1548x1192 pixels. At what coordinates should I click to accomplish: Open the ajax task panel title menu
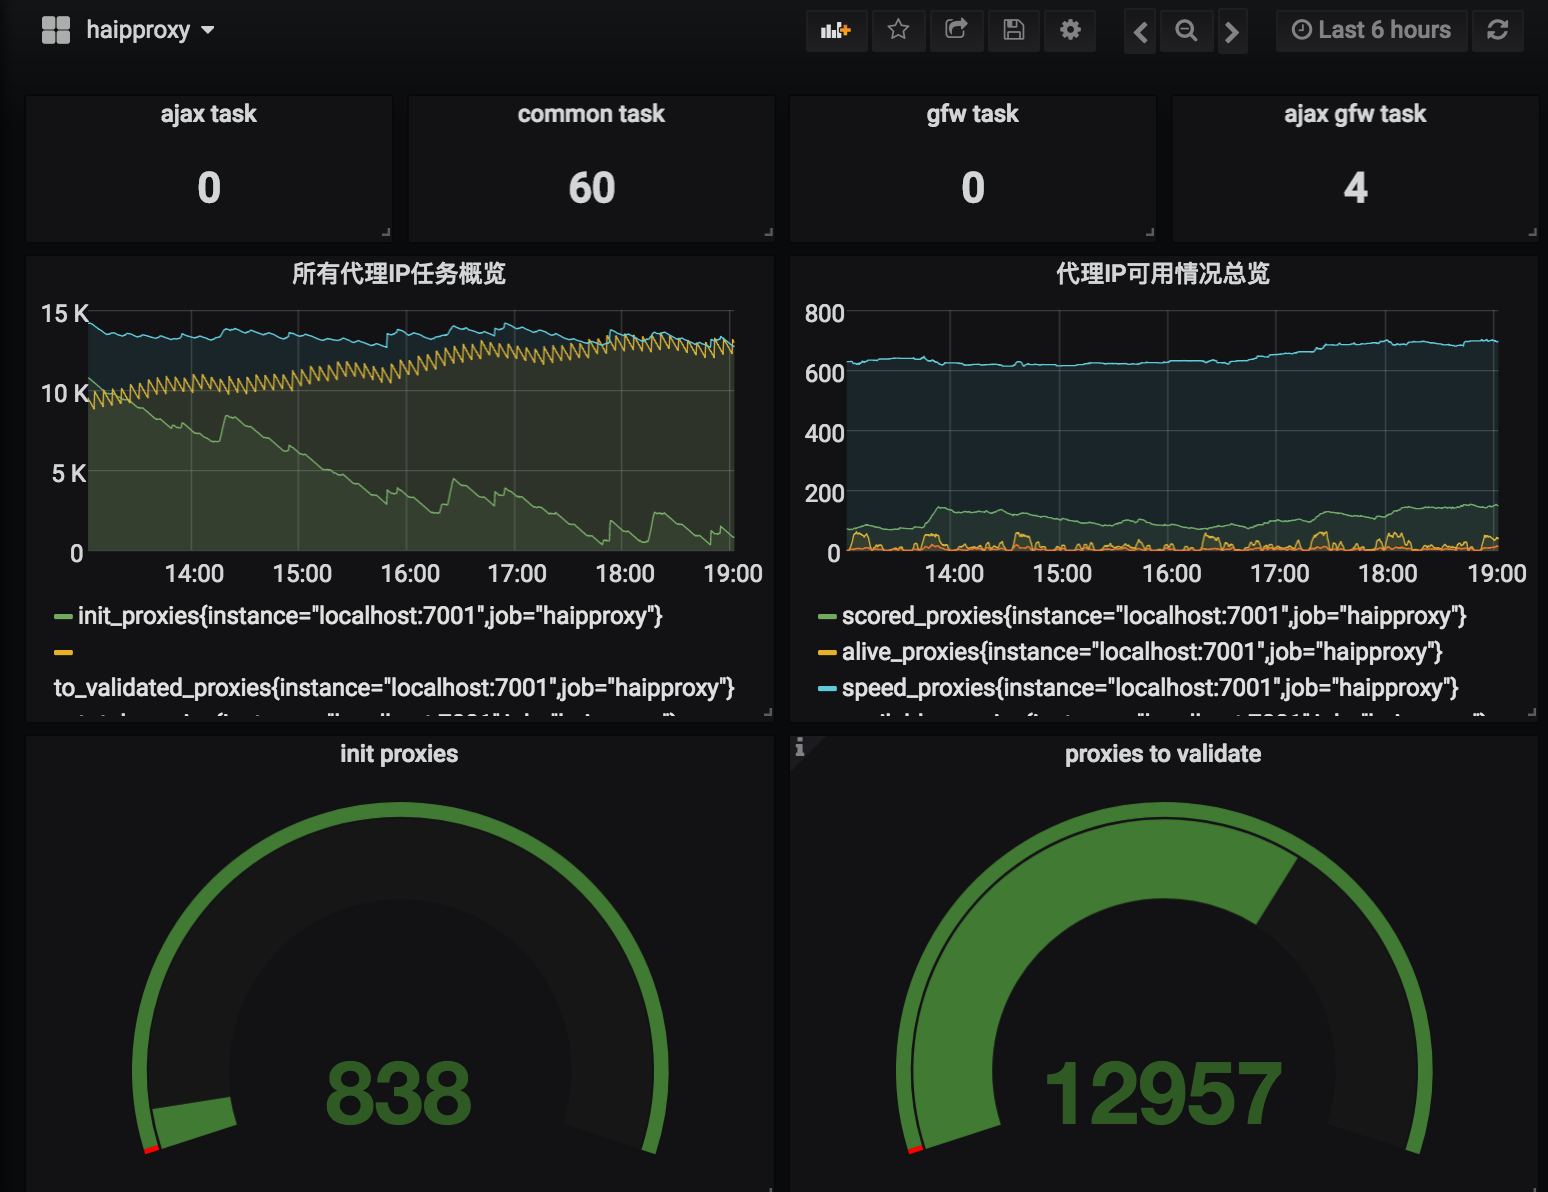[209, 114]
